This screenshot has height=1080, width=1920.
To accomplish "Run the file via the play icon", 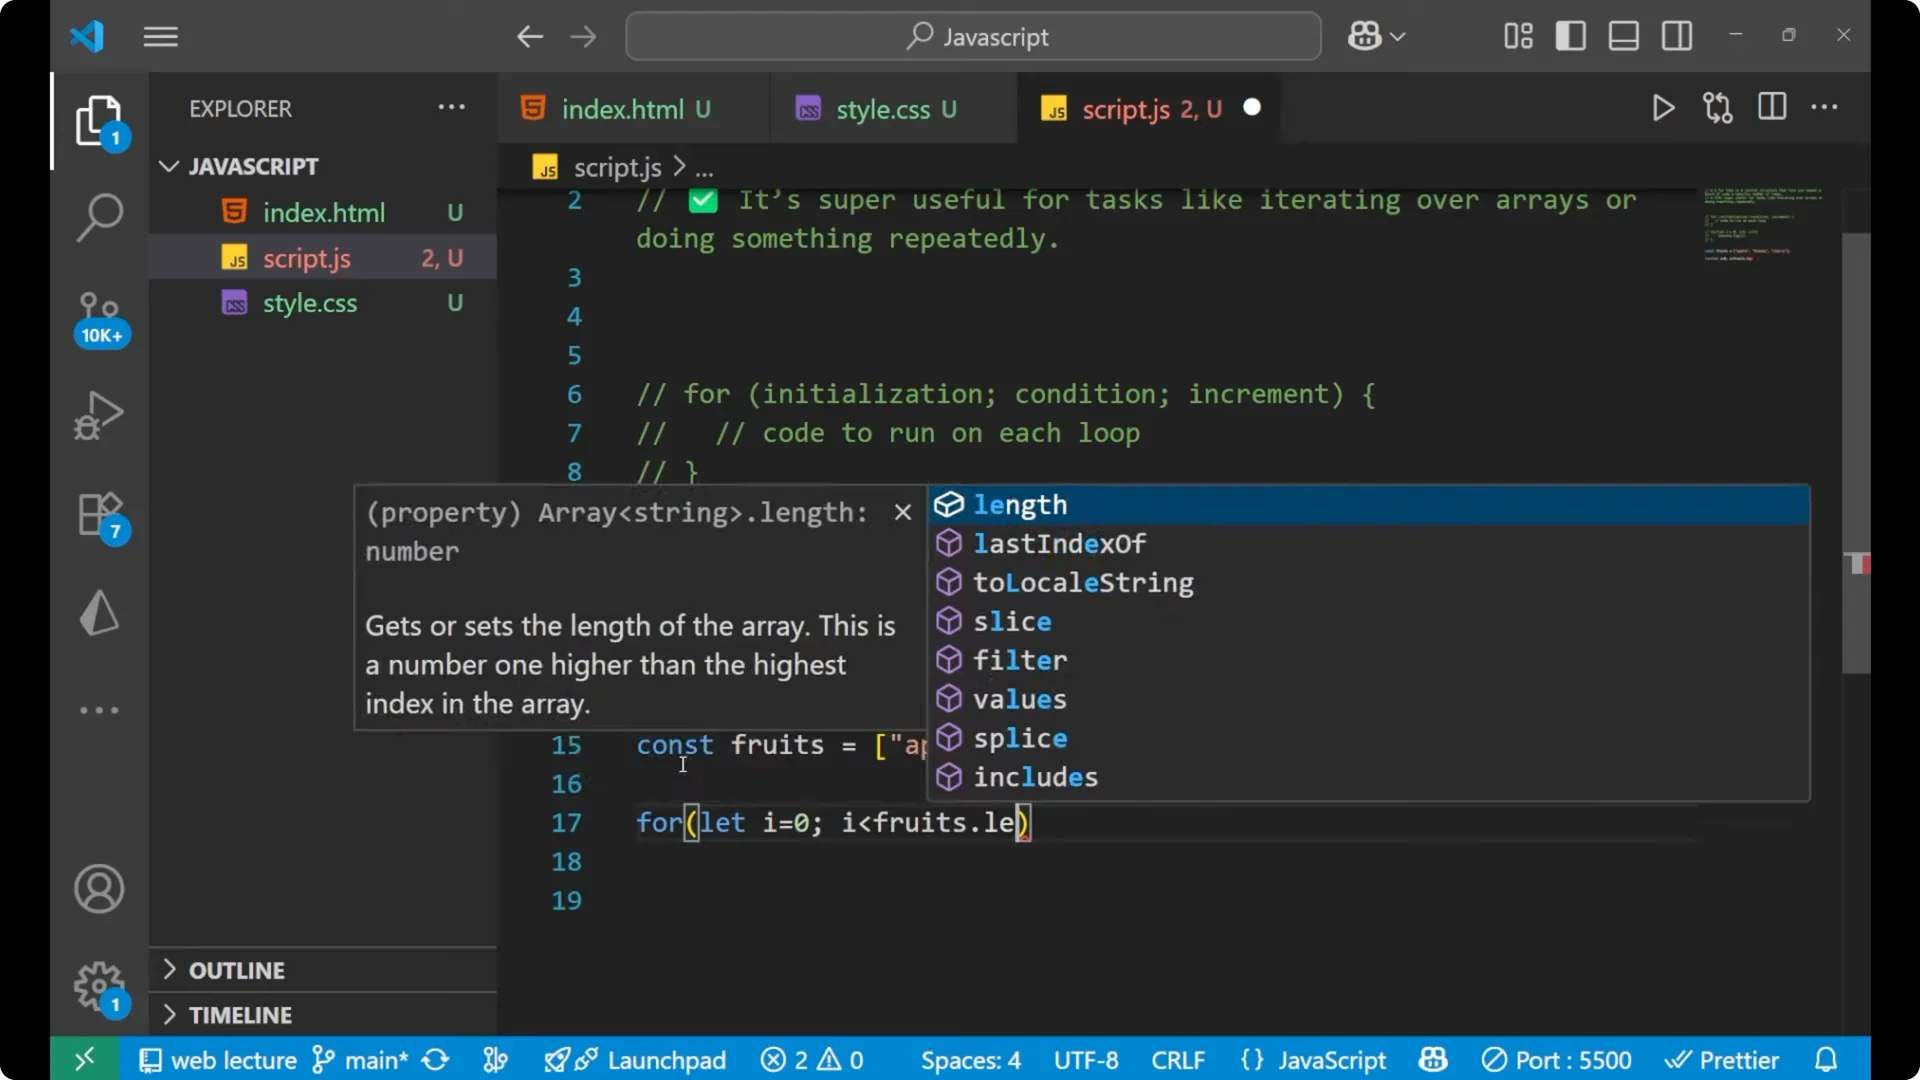I will click(x=1663, y=108).
